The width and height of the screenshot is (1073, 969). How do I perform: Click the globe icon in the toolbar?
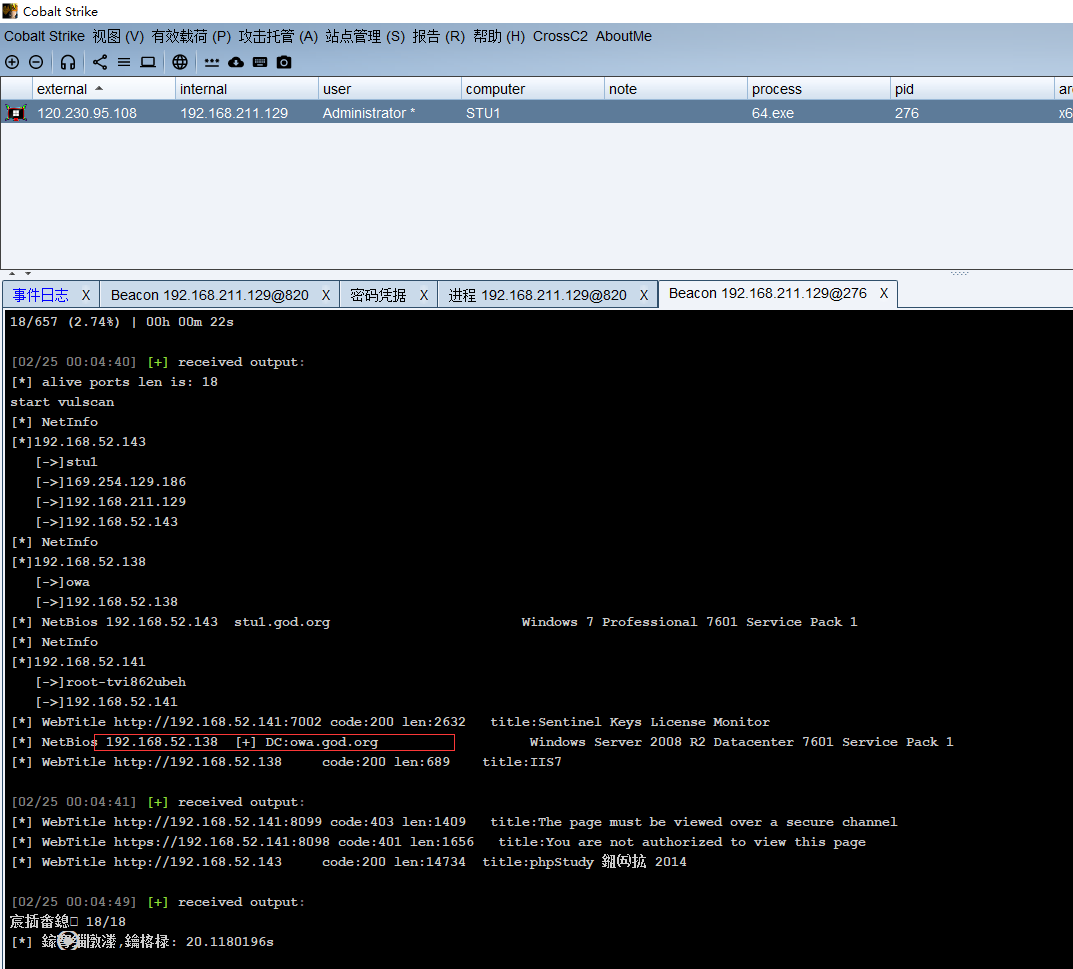tap(180, 62)
